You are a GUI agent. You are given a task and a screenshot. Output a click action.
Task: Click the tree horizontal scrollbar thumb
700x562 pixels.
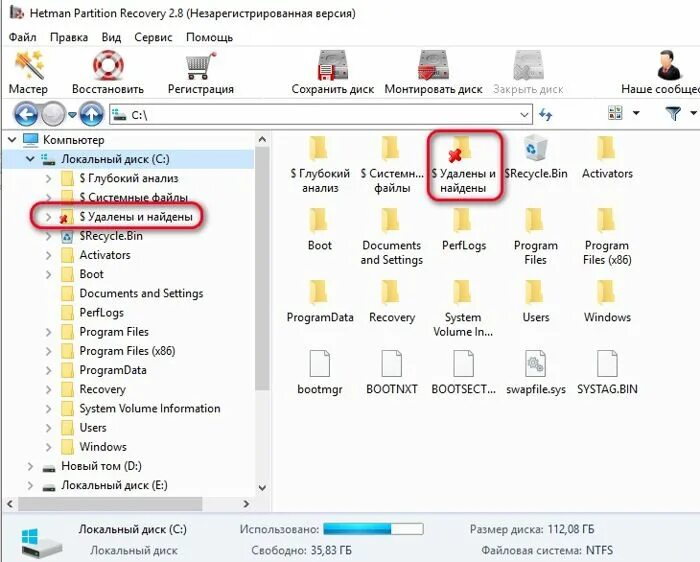(x=110, y=504)
